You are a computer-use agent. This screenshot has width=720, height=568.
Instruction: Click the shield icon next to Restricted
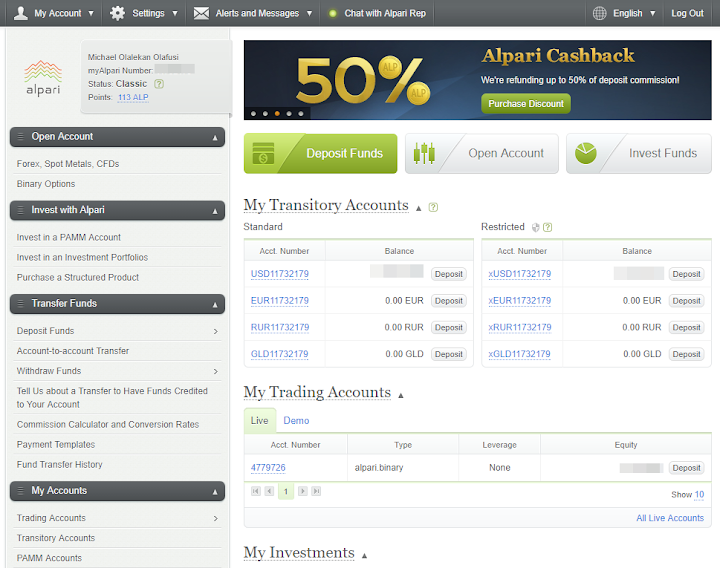pos(535,227)
